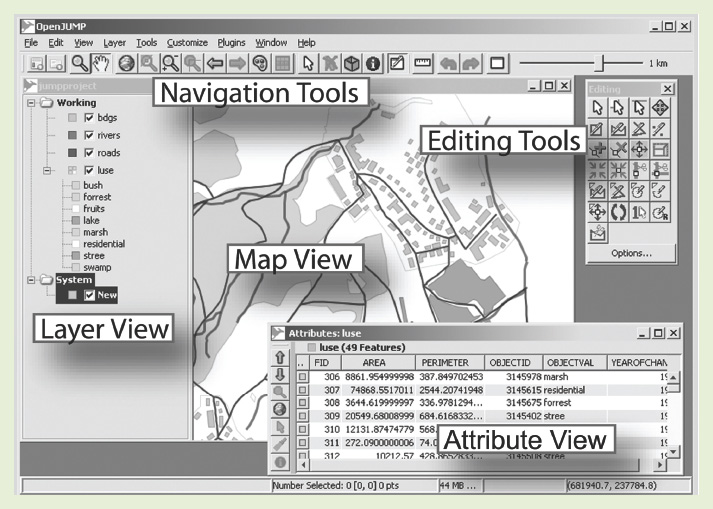Toggle the roads layer checkbox
The width and height of the screenshot is (713, 509).
point(90,153)
